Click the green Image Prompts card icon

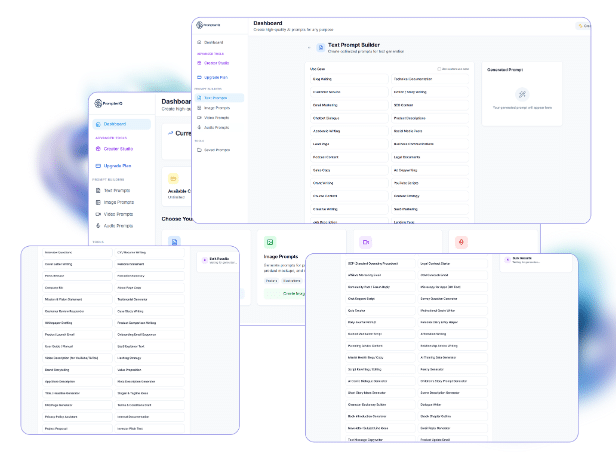pos(269,242)
